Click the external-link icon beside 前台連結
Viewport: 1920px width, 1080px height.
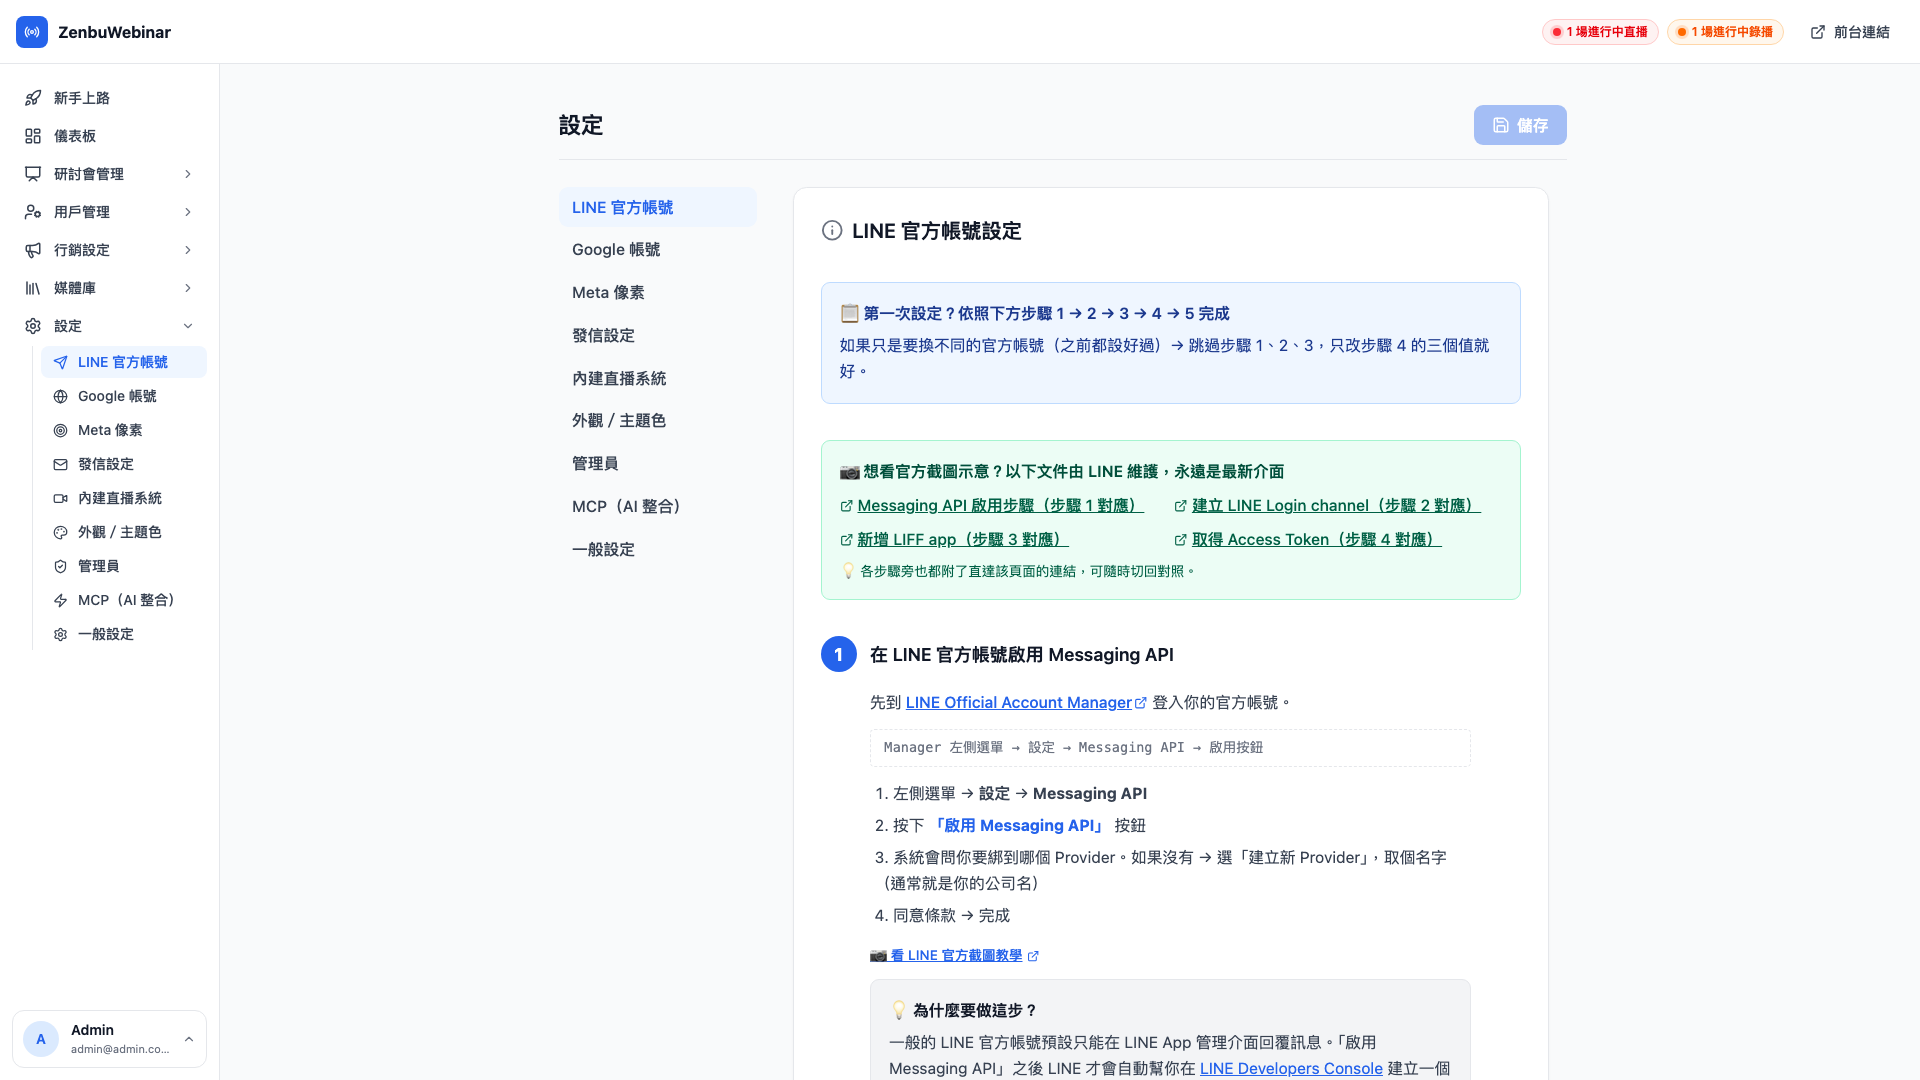(1818, 32)
